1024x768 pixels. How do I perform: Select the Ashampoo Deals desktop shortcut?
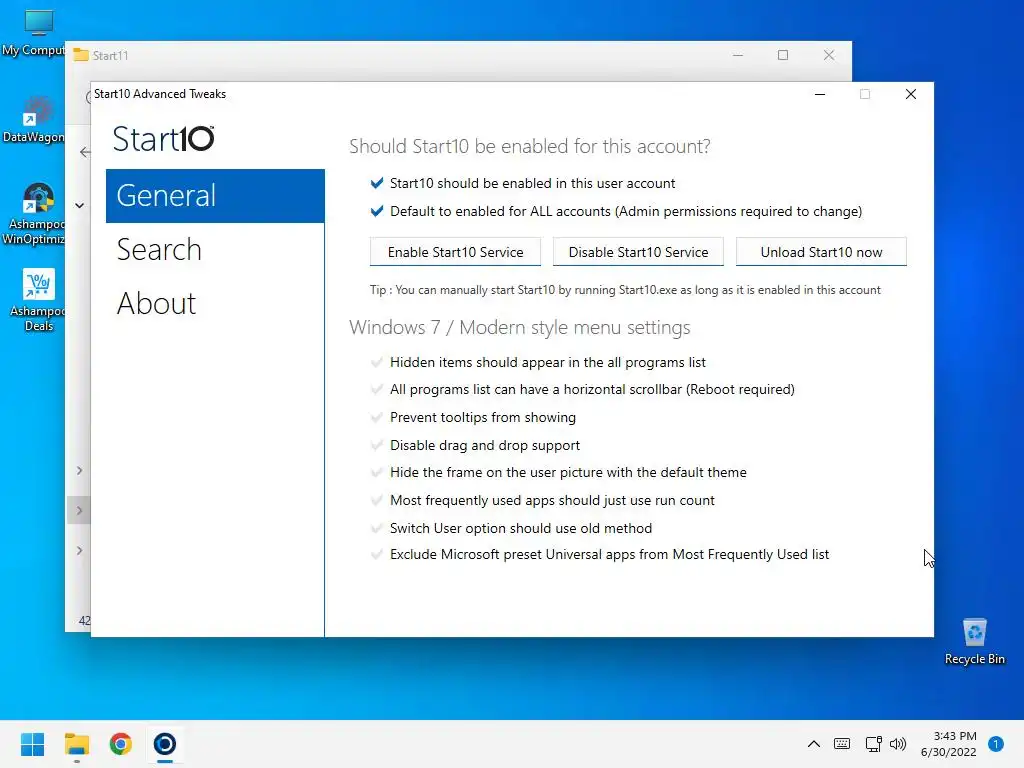pyautogui.click(x=37, y=300)
